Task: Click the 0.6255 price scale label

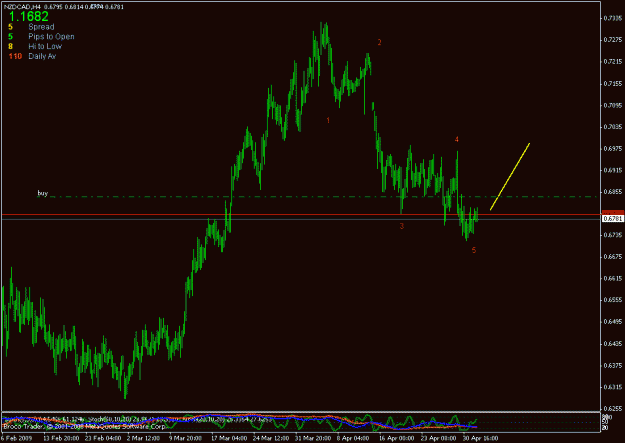Action: point(613,409)
